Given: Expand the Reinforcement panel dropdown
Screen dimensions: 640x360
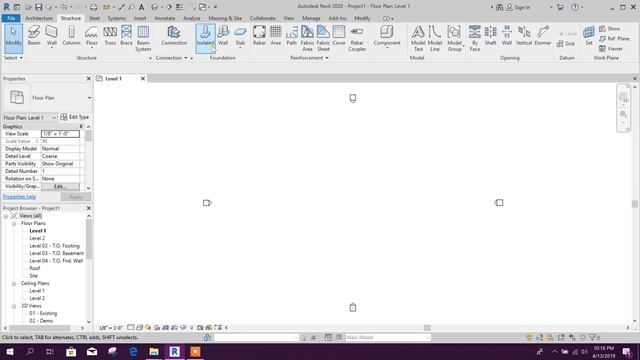Looking at the screenshot, I should point(309,58).
